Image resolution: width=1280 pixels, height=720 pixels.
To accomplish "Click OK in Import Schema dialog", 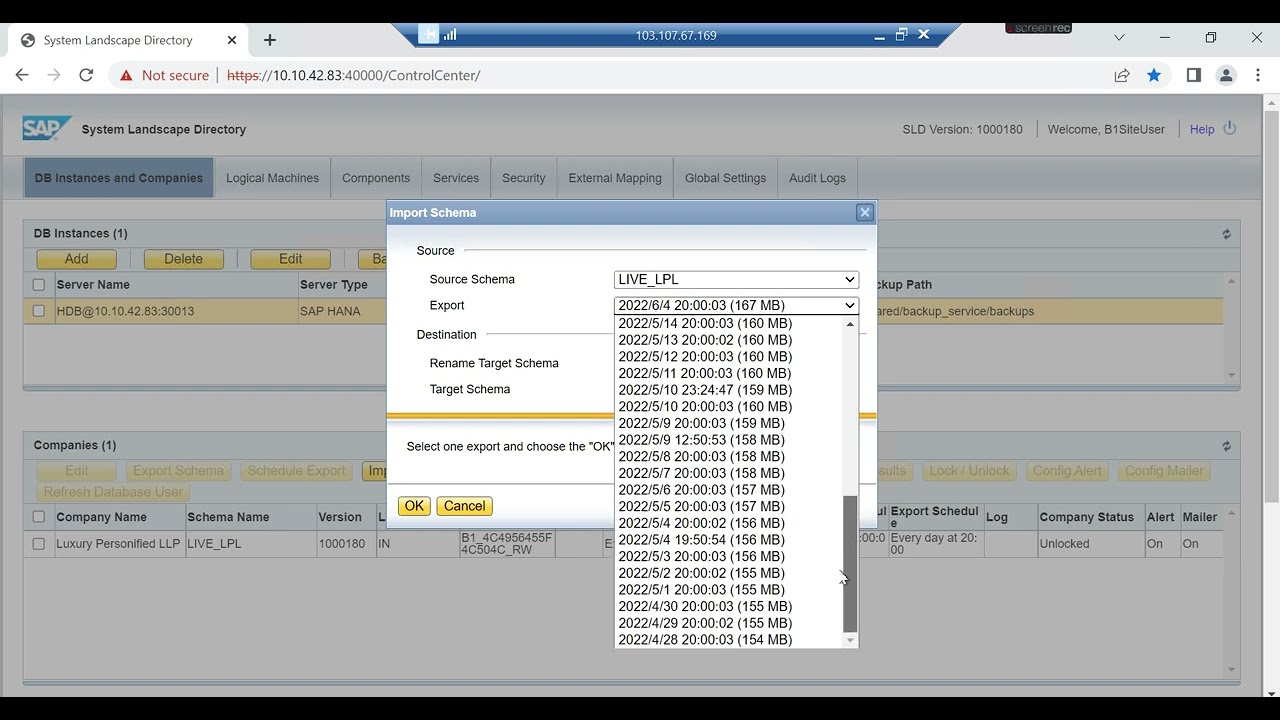I will 414,506.
